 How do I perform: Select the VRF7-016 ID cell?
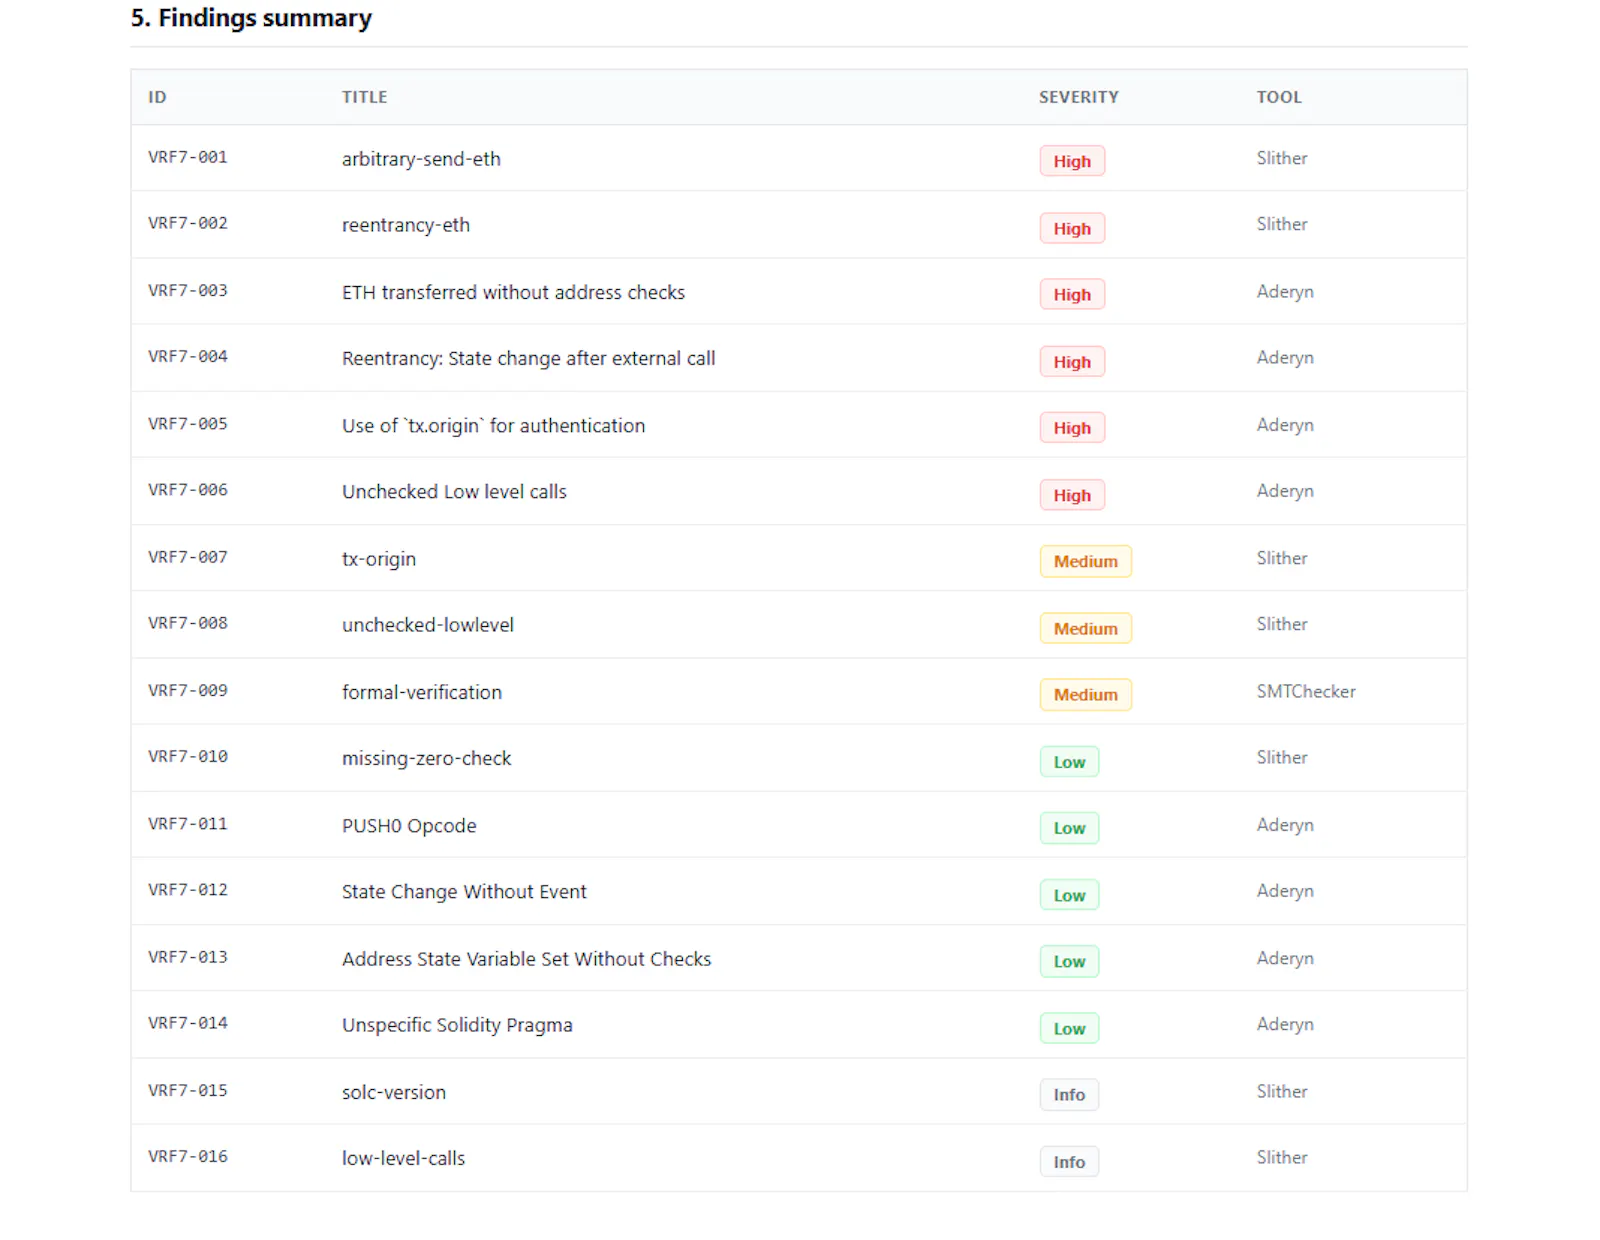click(188, 1156)
